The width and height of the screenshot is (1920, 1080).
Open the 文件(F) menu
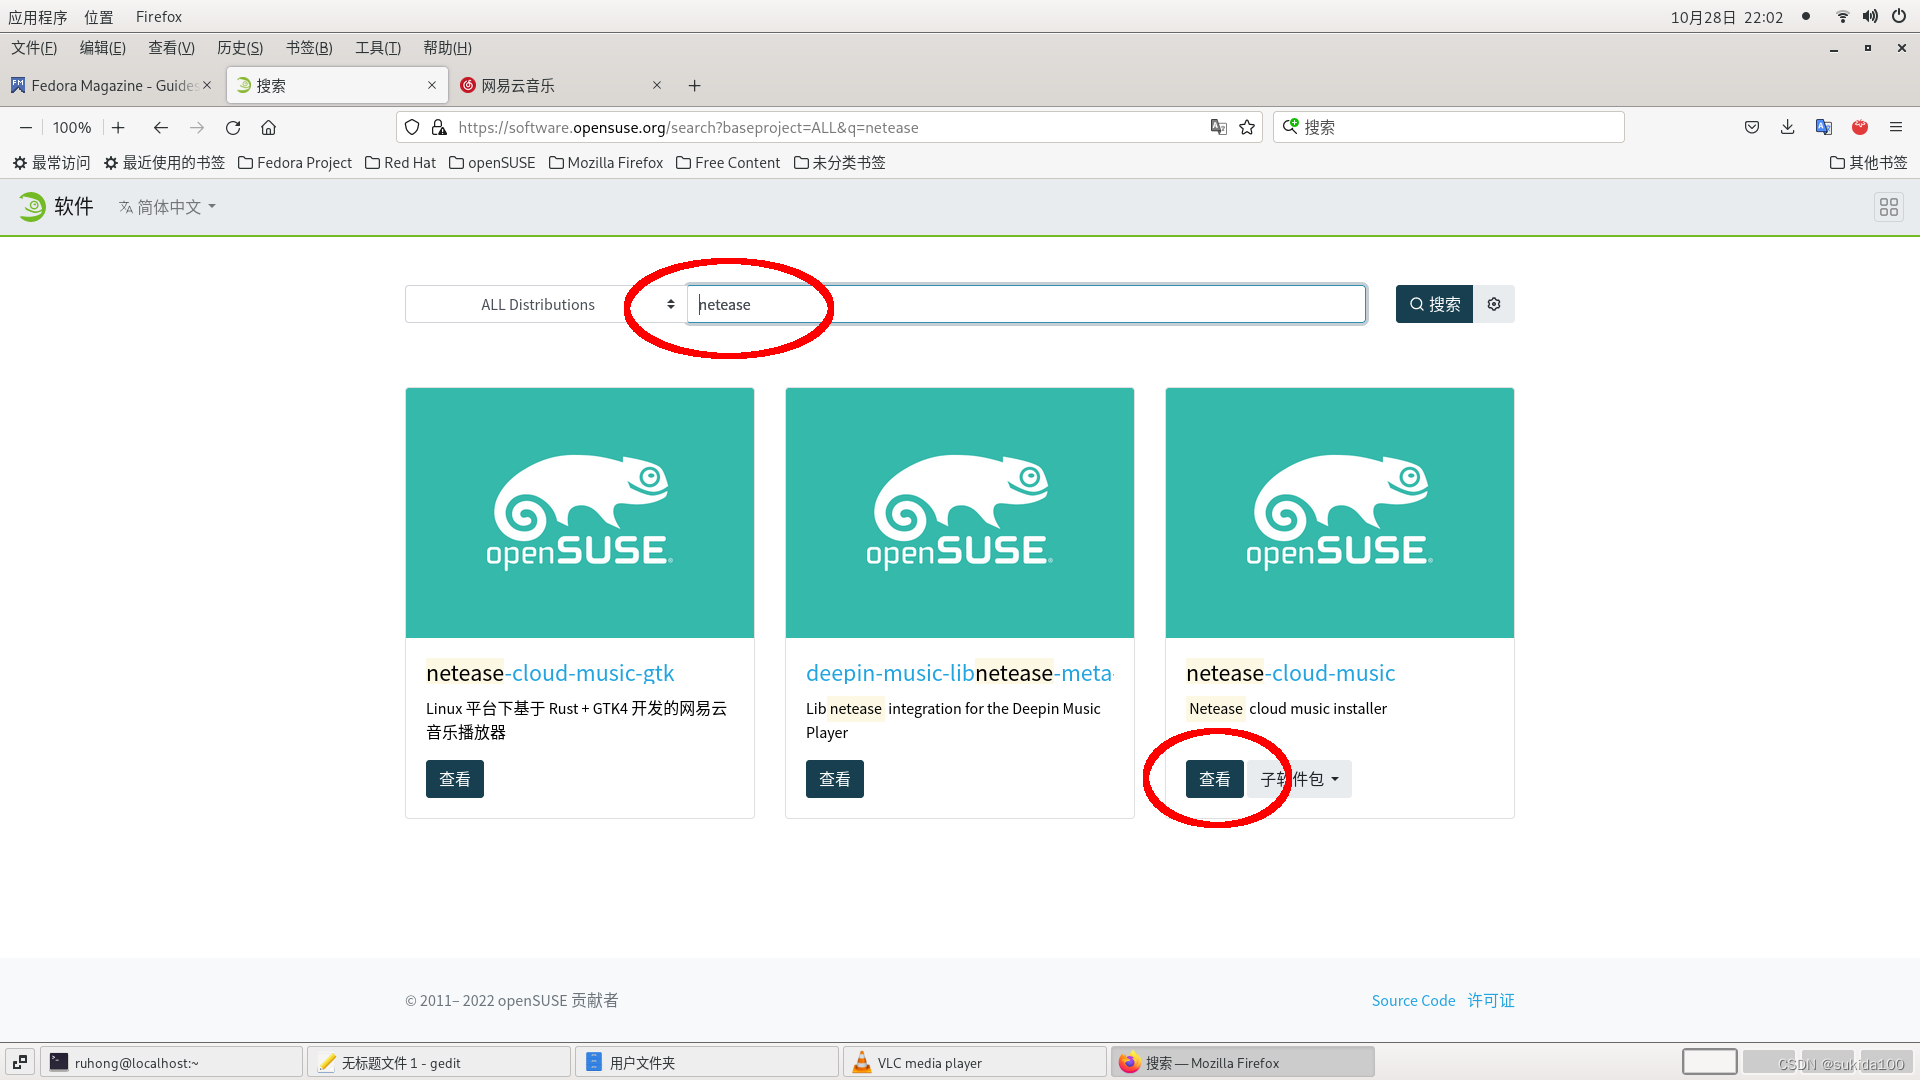[34, 48]
